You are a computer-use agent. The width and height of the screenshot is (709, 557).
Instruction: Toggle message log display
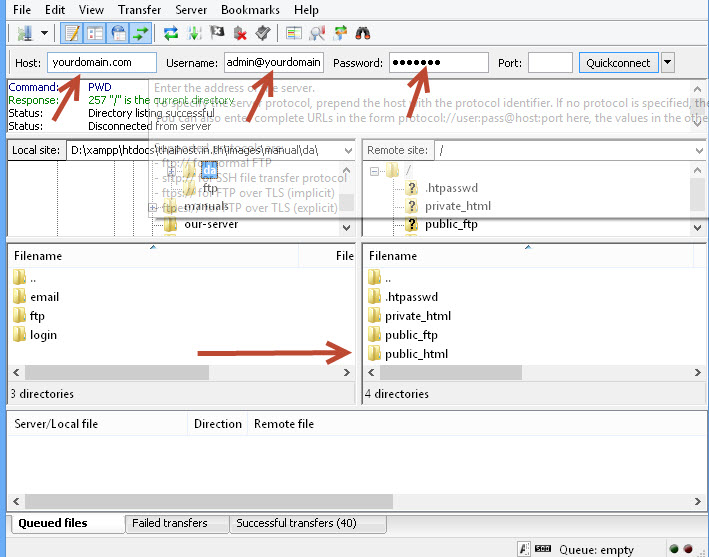pyautogui.click(x=72, y=33)
